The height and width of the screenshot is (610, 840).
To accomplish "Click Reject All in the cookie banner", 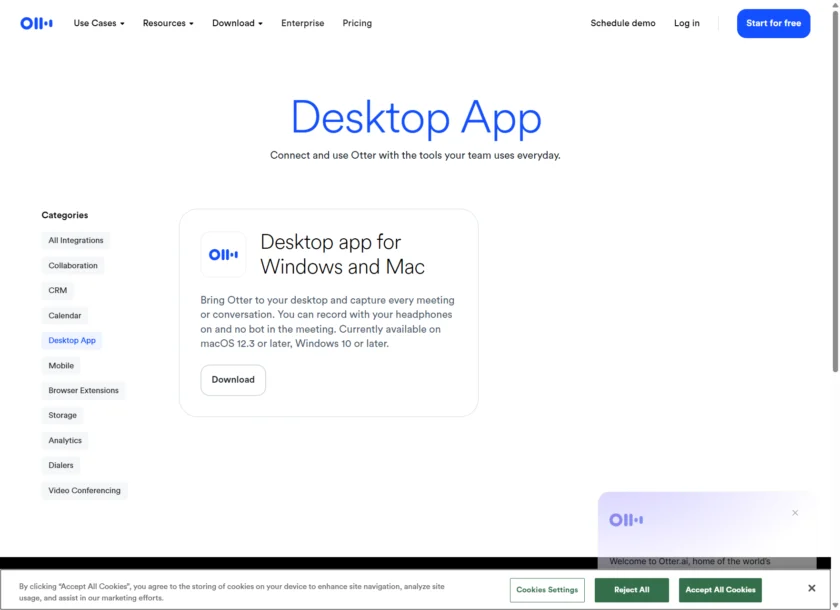I will (631, 590).
